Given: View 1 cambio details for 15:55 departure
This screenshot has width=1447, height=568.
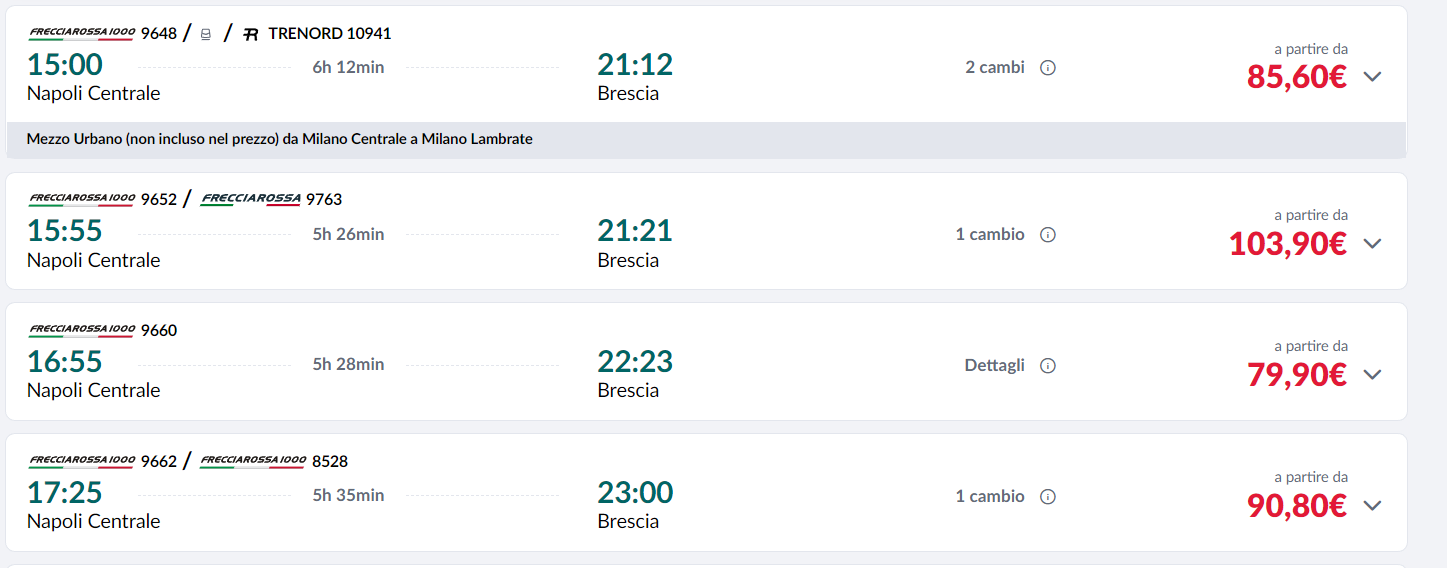Looking at the screenshot, I should [x=990, y=235].
